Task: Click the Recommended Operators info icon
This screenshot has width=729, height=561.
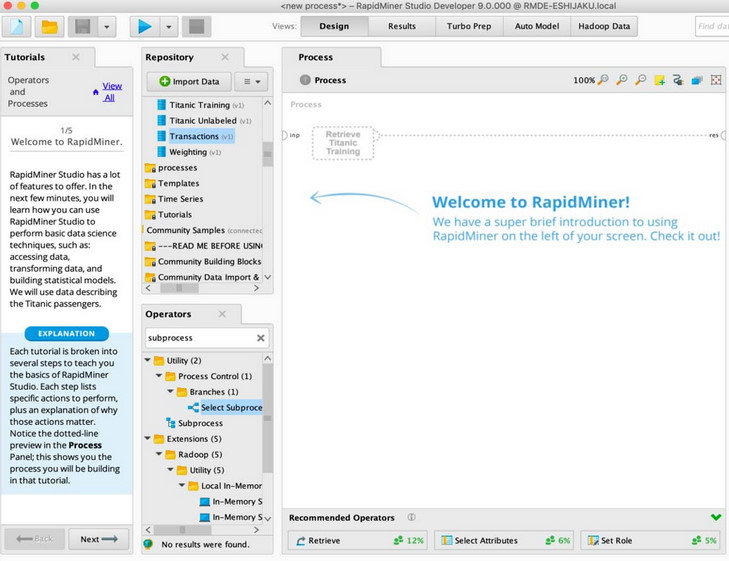Action: tap(411, 517)
